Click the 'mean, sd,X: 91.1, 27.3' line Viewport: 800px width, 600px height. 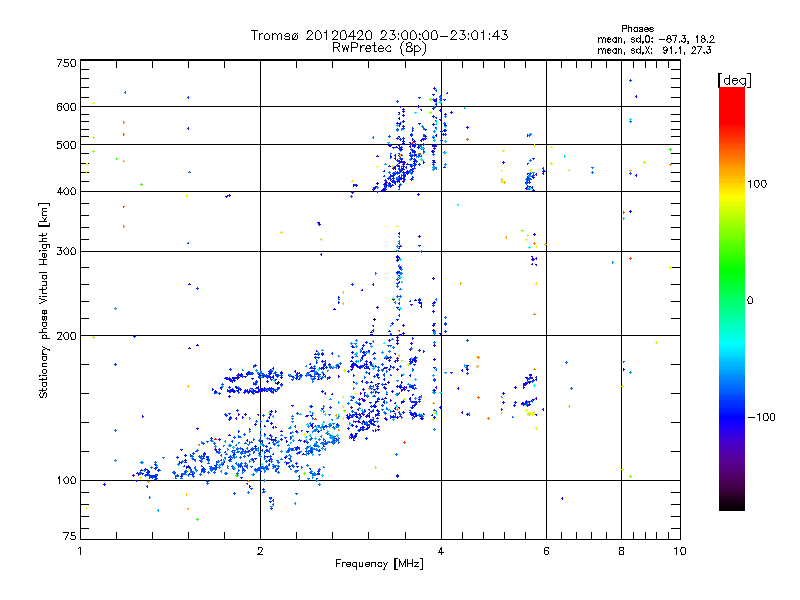pyautogui.click(x=654, y=50)
